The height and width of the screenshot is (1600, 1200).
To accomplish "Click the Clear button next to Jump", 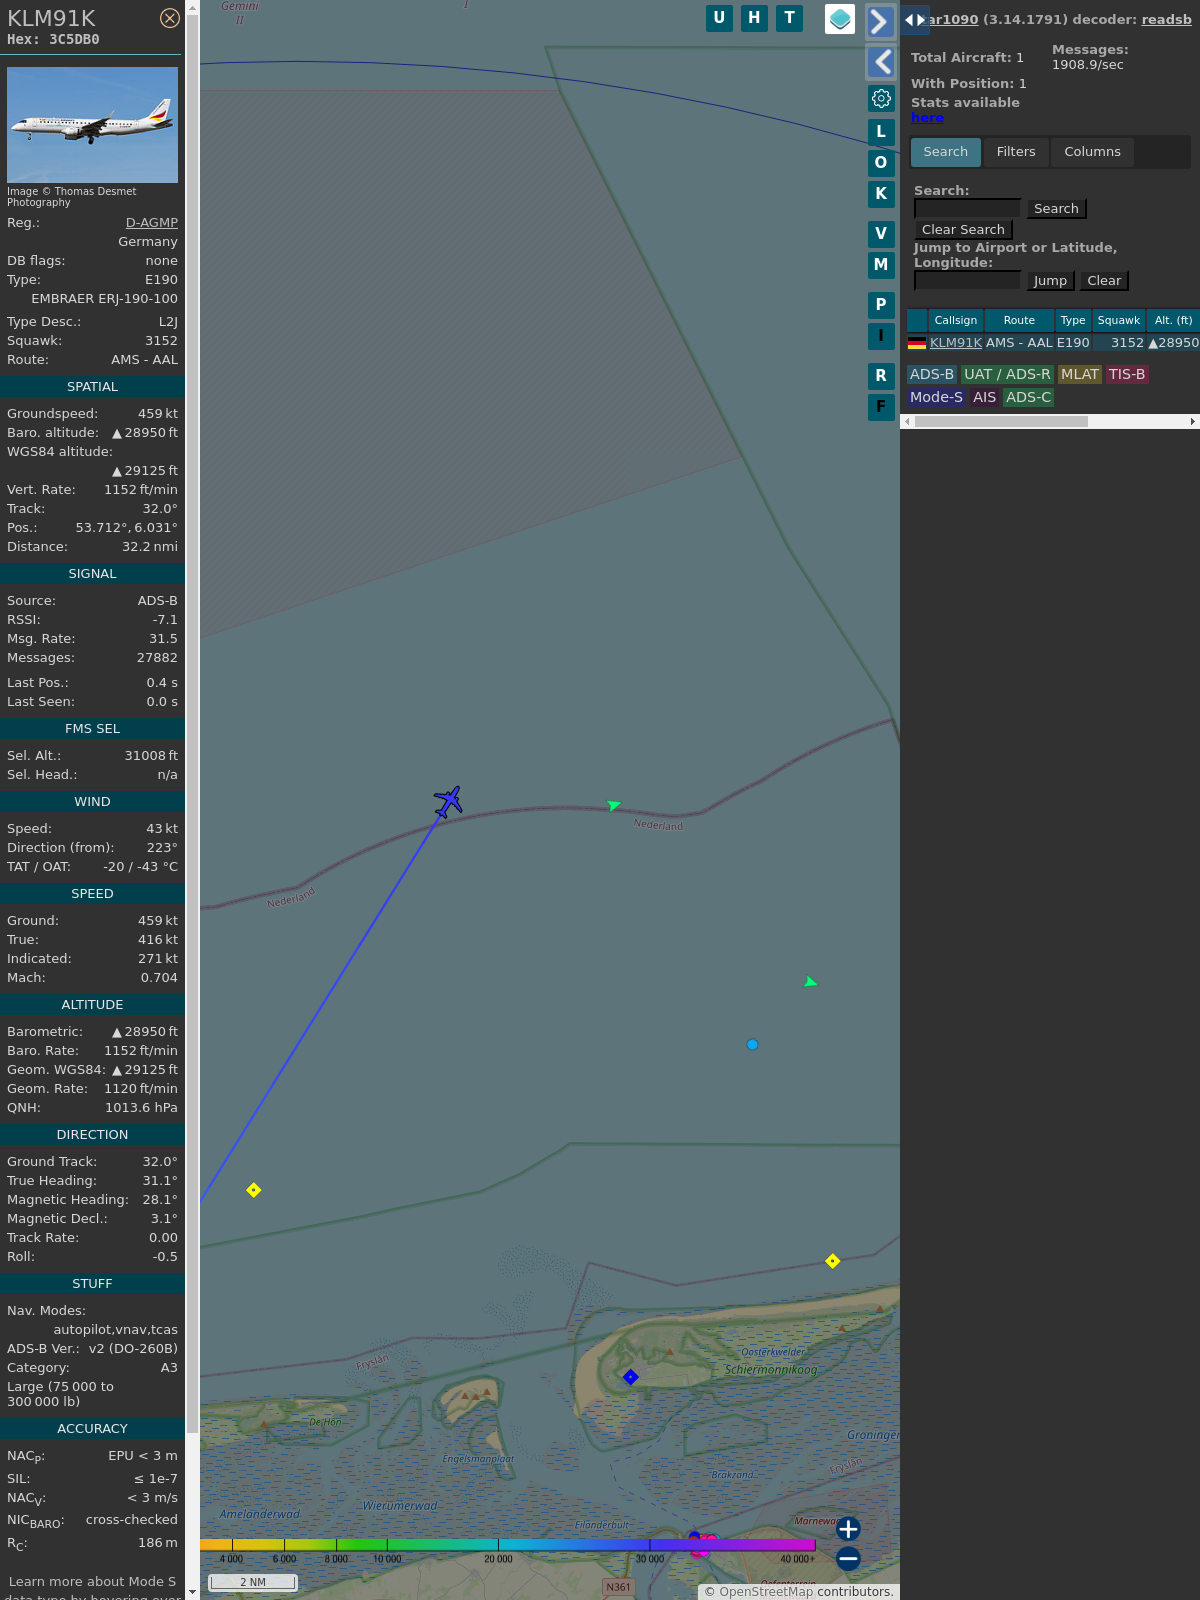I will 1104,281.
